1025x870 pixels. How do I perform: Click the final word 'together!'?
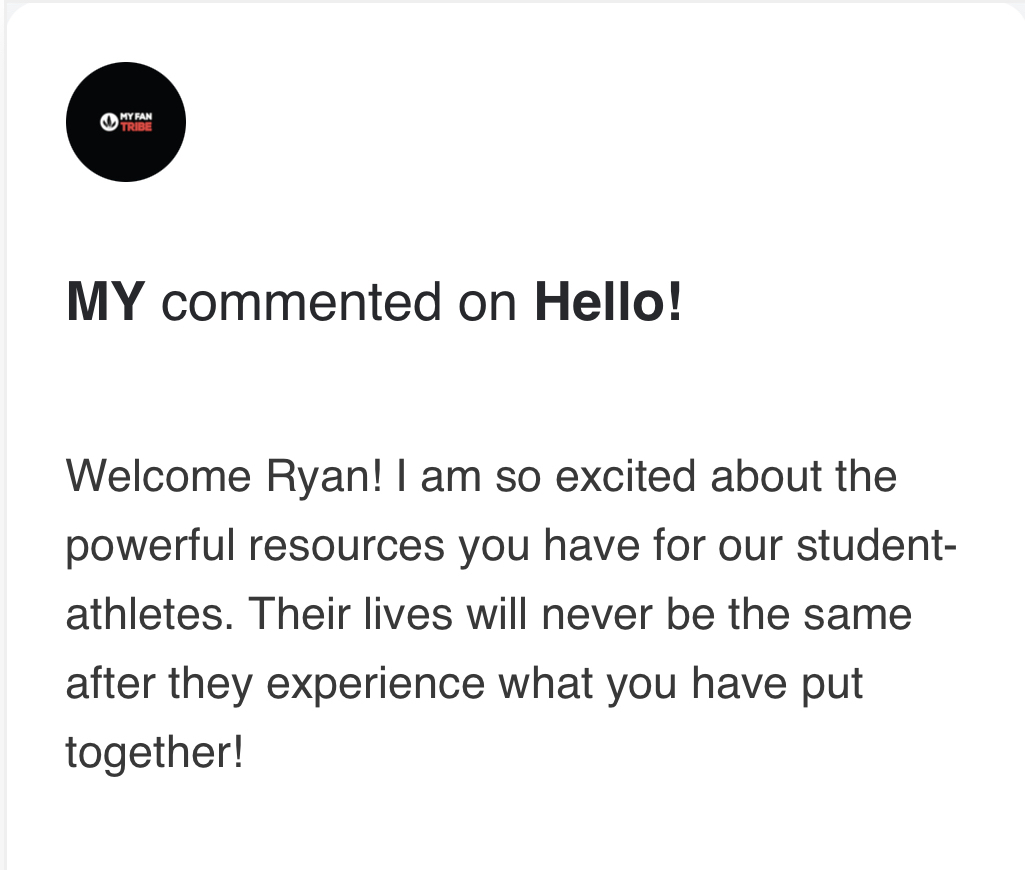[x=155, y=753]
